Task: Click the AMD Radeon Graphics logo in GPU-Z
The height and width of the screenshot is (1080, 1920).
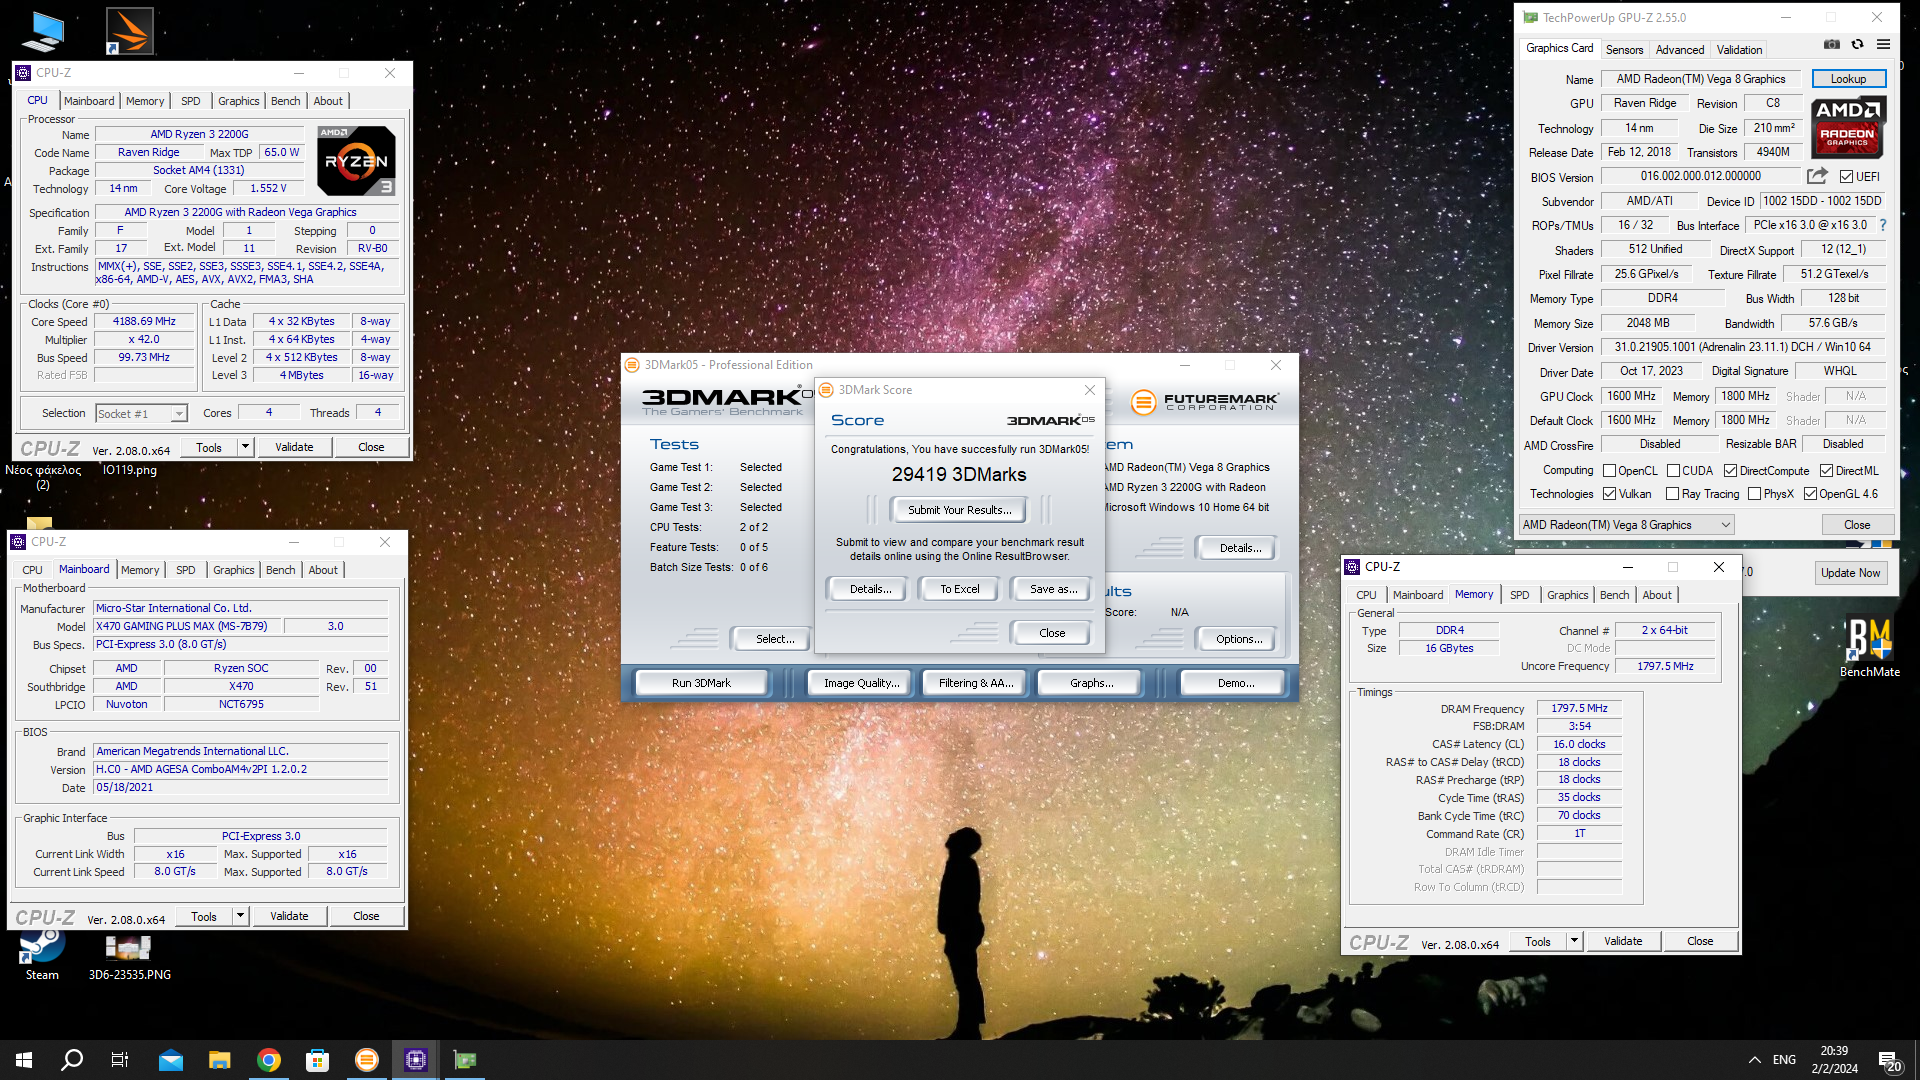Action: click(x=1848, y=128)
